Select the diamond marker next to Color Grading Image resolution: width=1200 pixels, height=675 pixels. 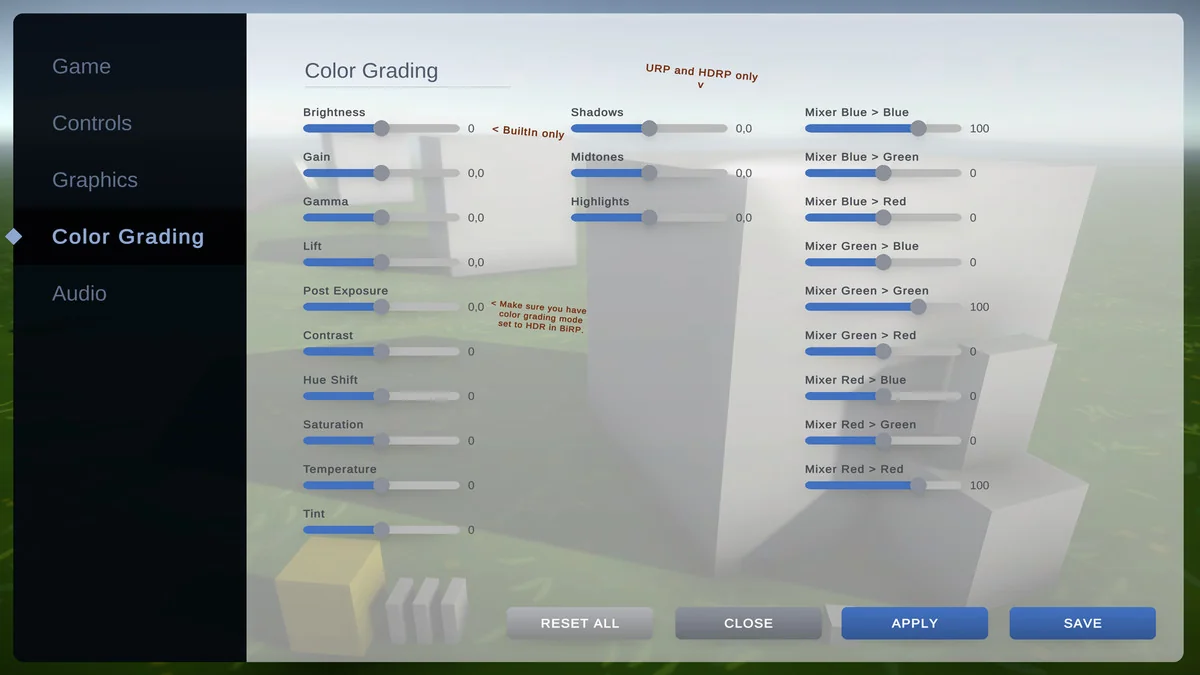coord(13,237)
